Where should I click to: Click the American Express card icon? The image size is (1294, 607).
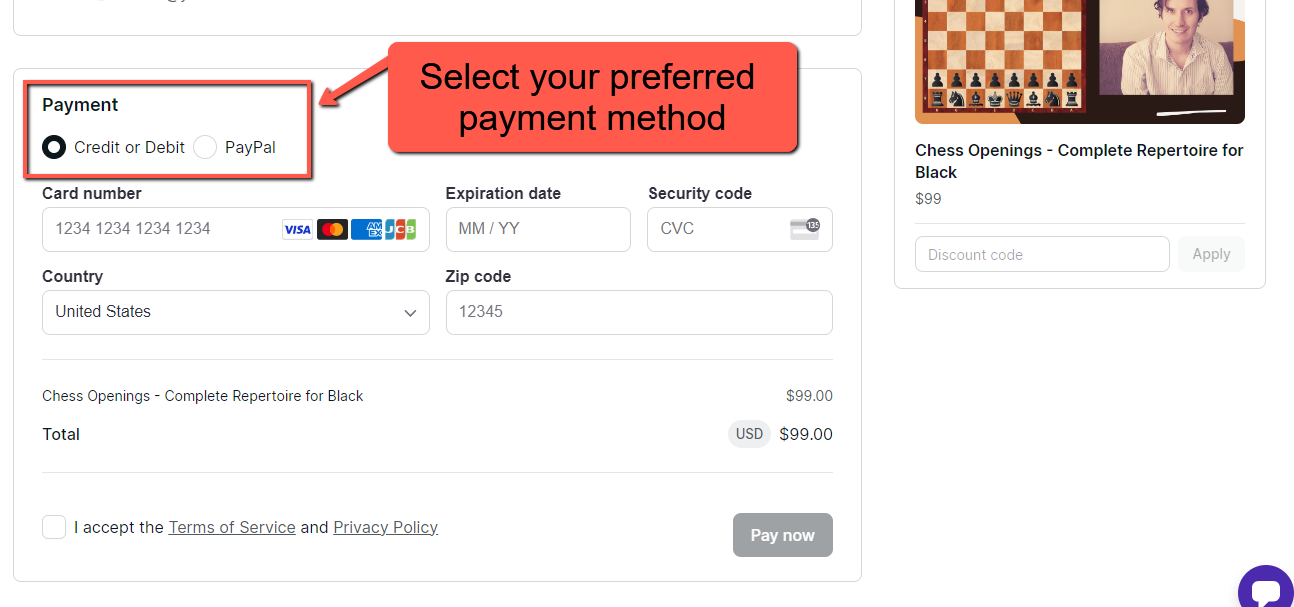click(367, 230)
